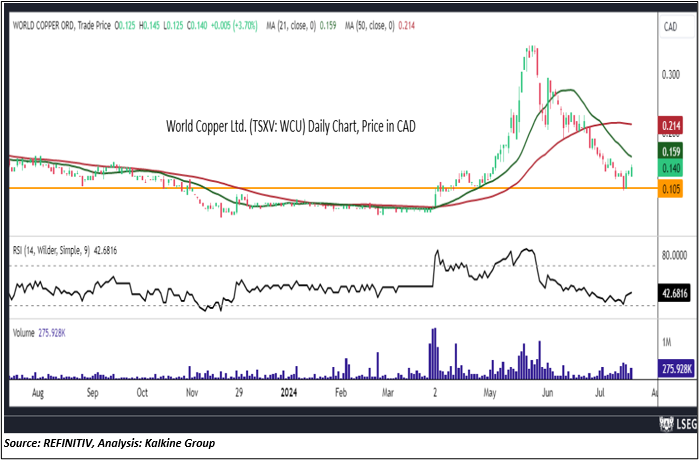Click the Jul label on time axis
Screen dimensions: 699x460
point(600,394)
